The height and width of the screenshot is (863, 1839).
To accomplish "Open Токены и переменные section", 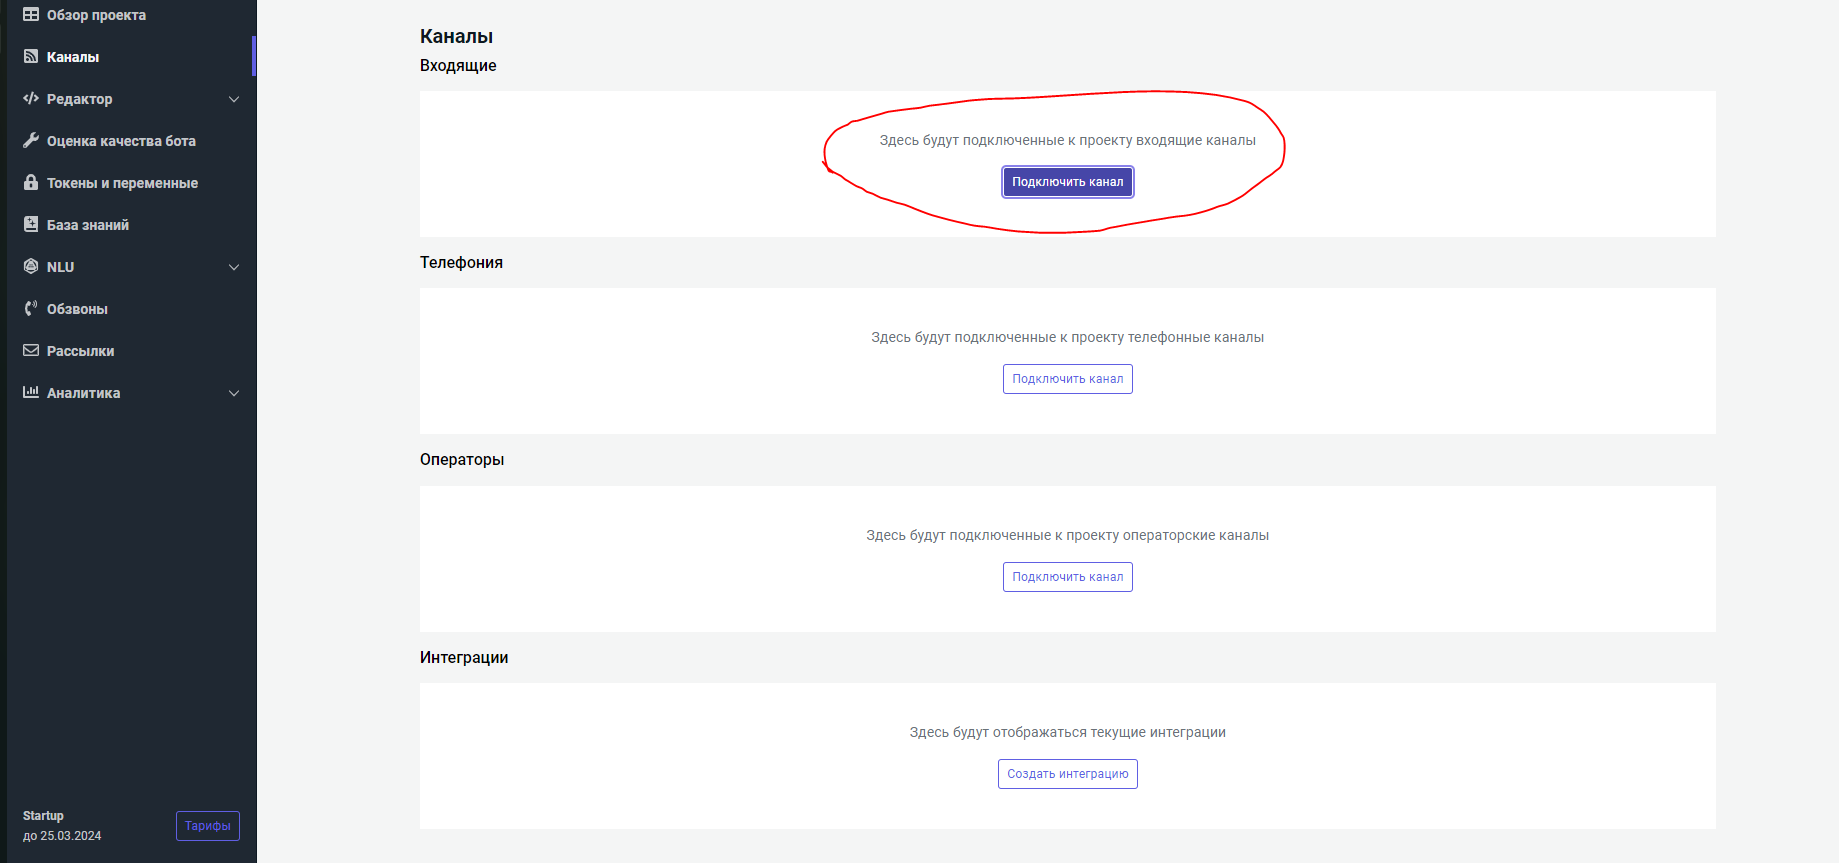I will (x=122, y=183).
